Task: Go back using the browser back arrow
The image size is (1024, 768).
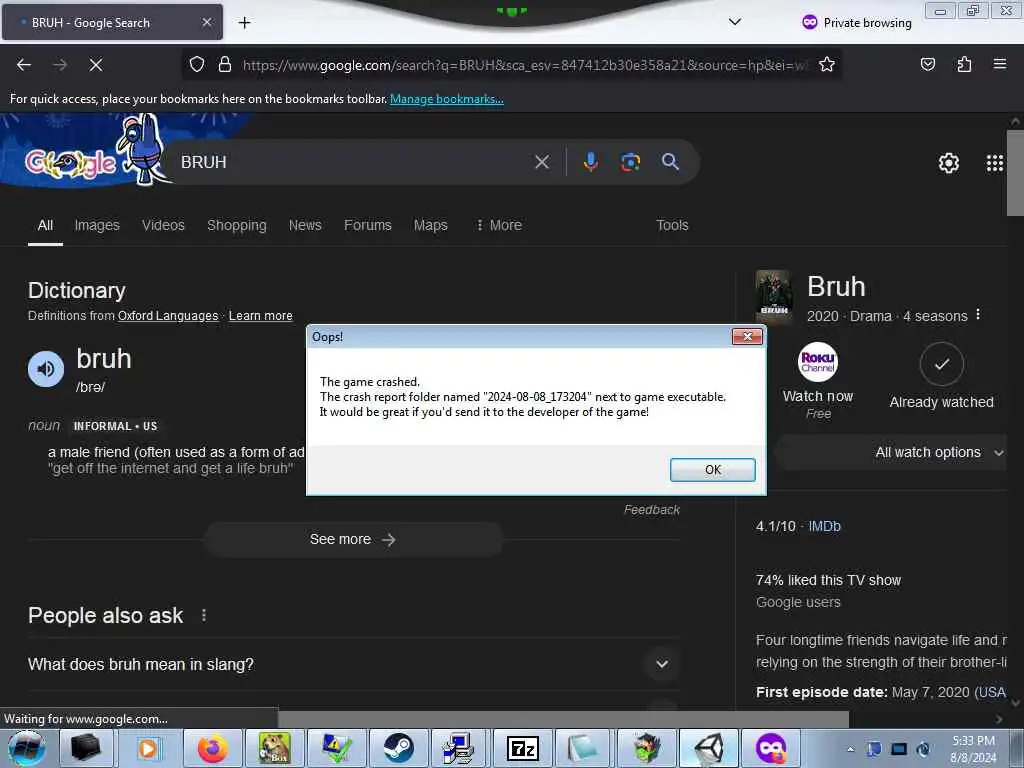Action: [x=24, y=65]
